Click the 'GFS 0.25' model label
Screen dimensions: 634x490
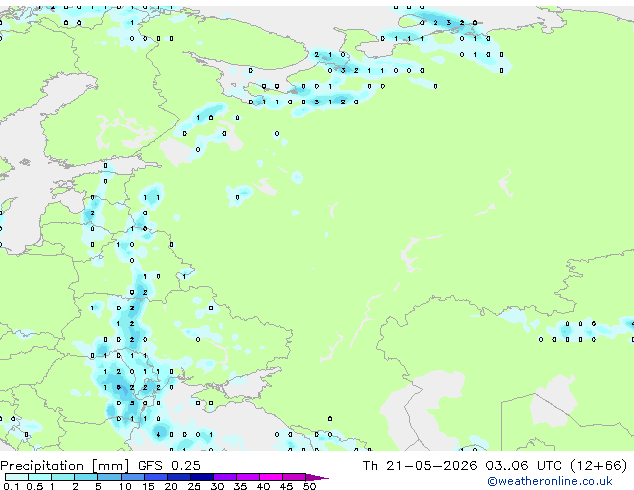tap(169, 466)
